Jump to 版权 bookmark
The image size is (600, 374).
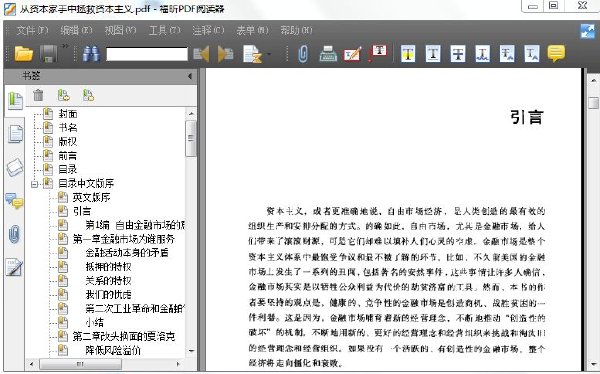68,141
